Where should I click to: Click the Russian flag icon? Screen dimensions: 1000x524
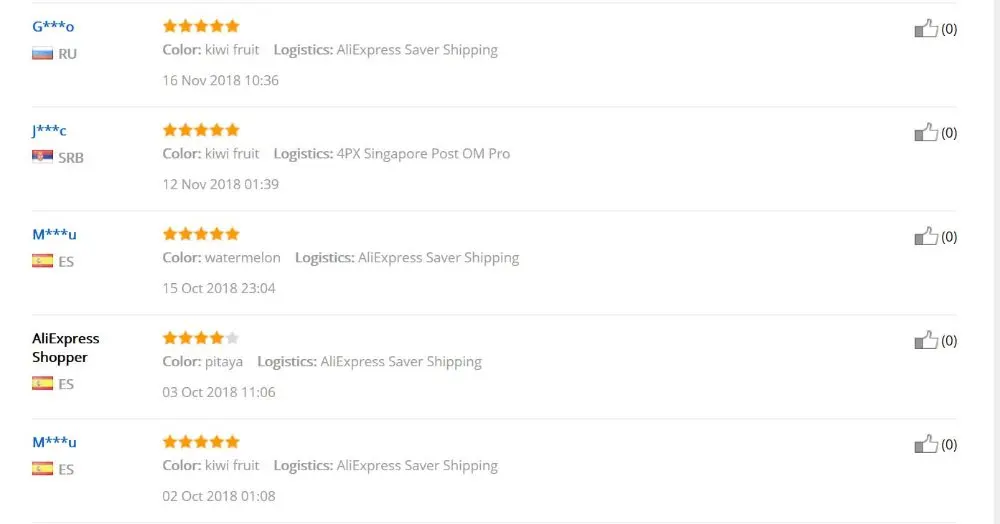pos(43,54)
